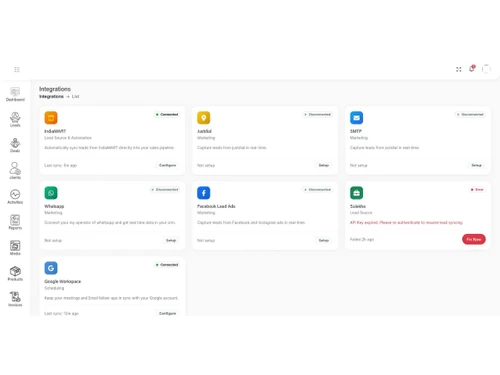Click Setup on the Justdial card

point(324,165)
